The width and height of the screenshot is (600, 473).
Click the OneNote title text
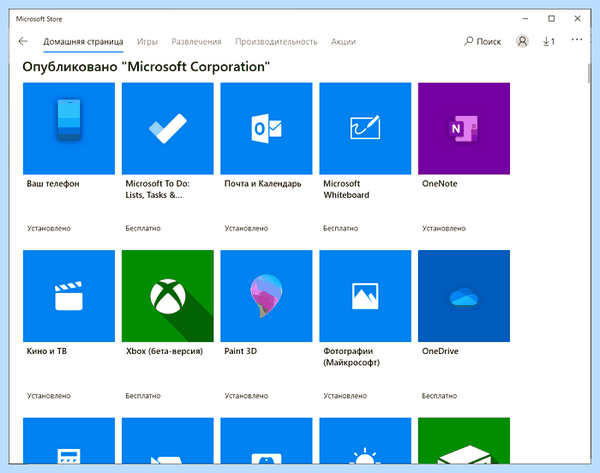[x=440, y=184]
